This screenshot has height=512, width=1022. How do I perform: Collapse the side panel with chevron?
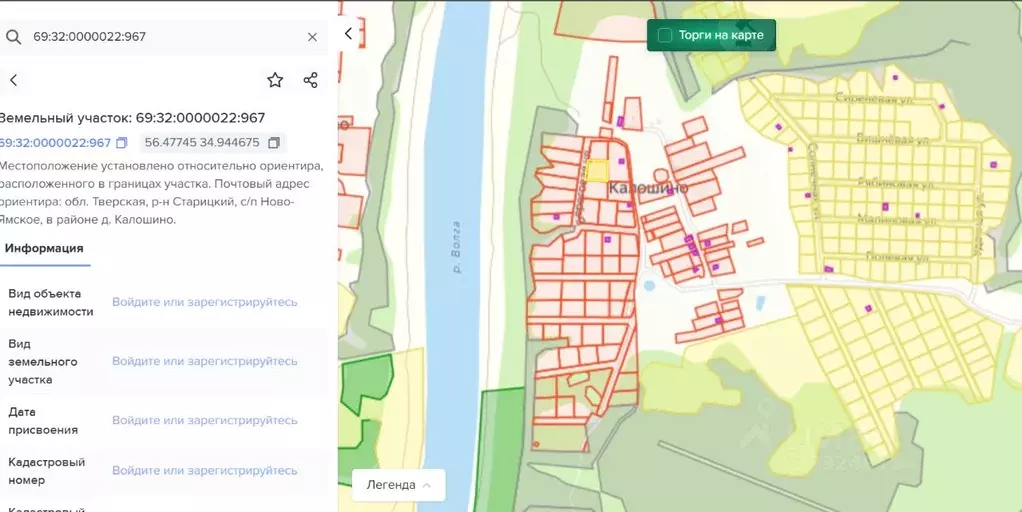click(348, 33)
